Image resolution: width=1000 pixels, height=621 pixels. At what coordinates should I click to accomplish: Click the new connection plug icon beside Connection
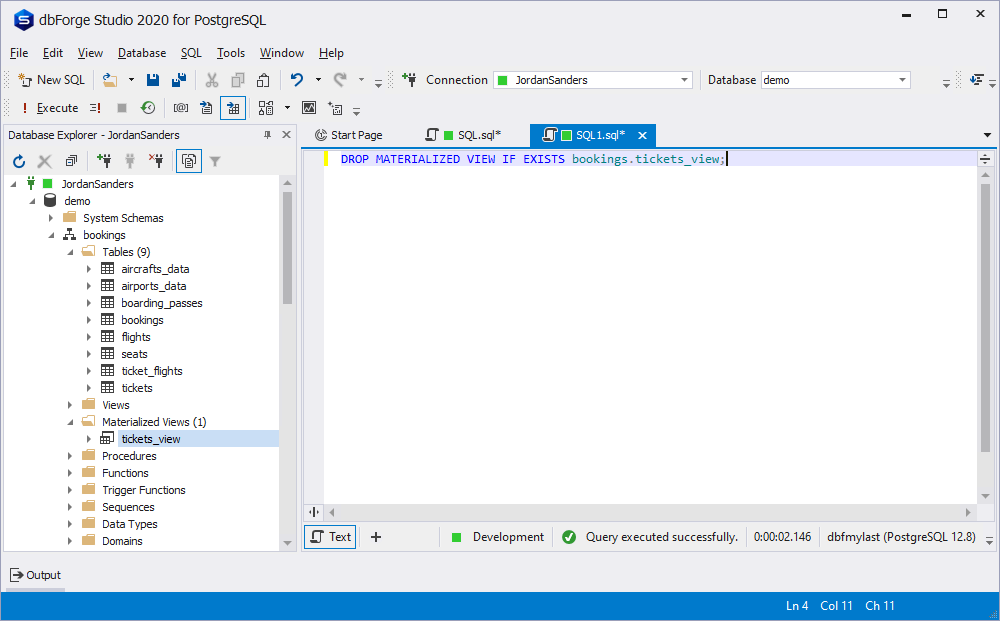click(x=409, y=80)
